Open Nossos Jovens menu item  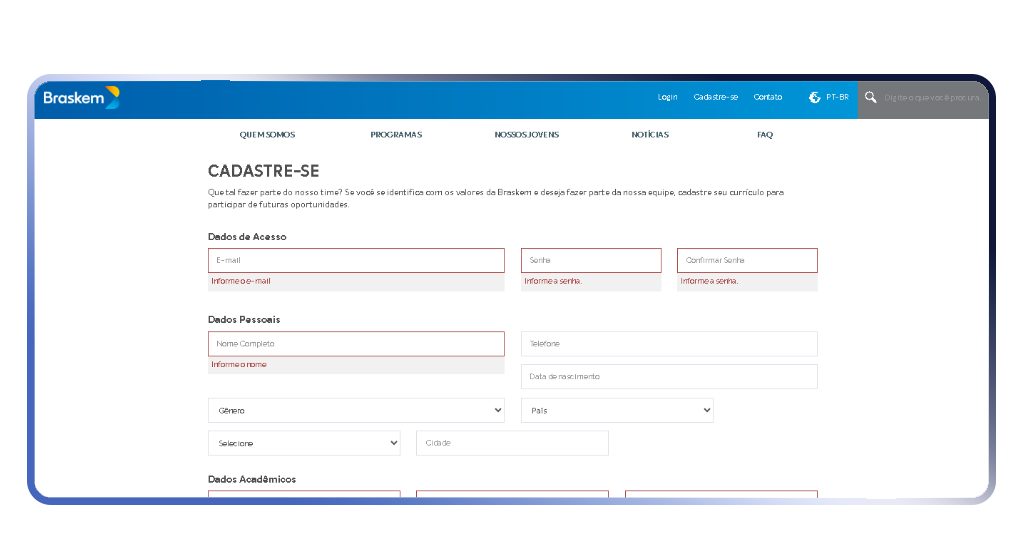526,135
